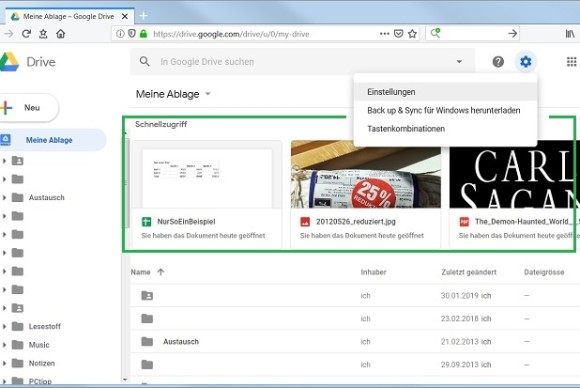Image resolution: width=580 pixels, height=388 pixels.
Task: Click the help question mark icon
Action: click(x=498, y=61)
